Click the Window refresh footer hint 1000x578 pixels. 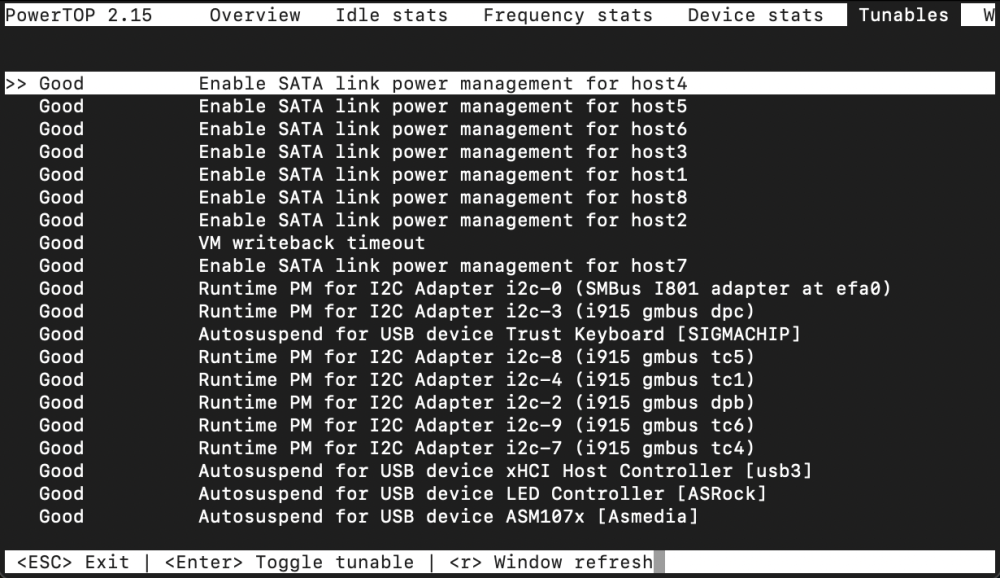pyautogui.click(x=551, y=562)
